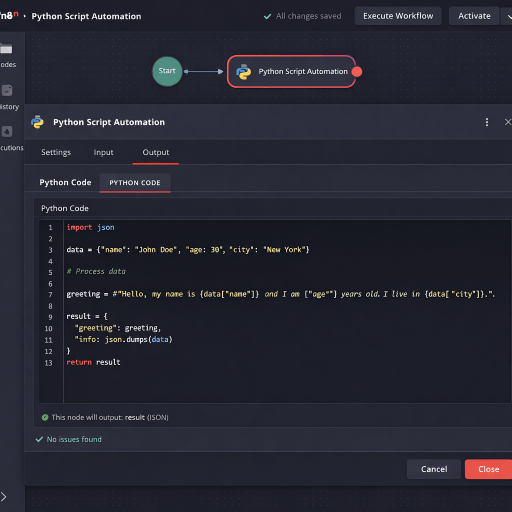Switch to the Input tab
This screenshot has width=512, height=512.
(x=103, y=152)
